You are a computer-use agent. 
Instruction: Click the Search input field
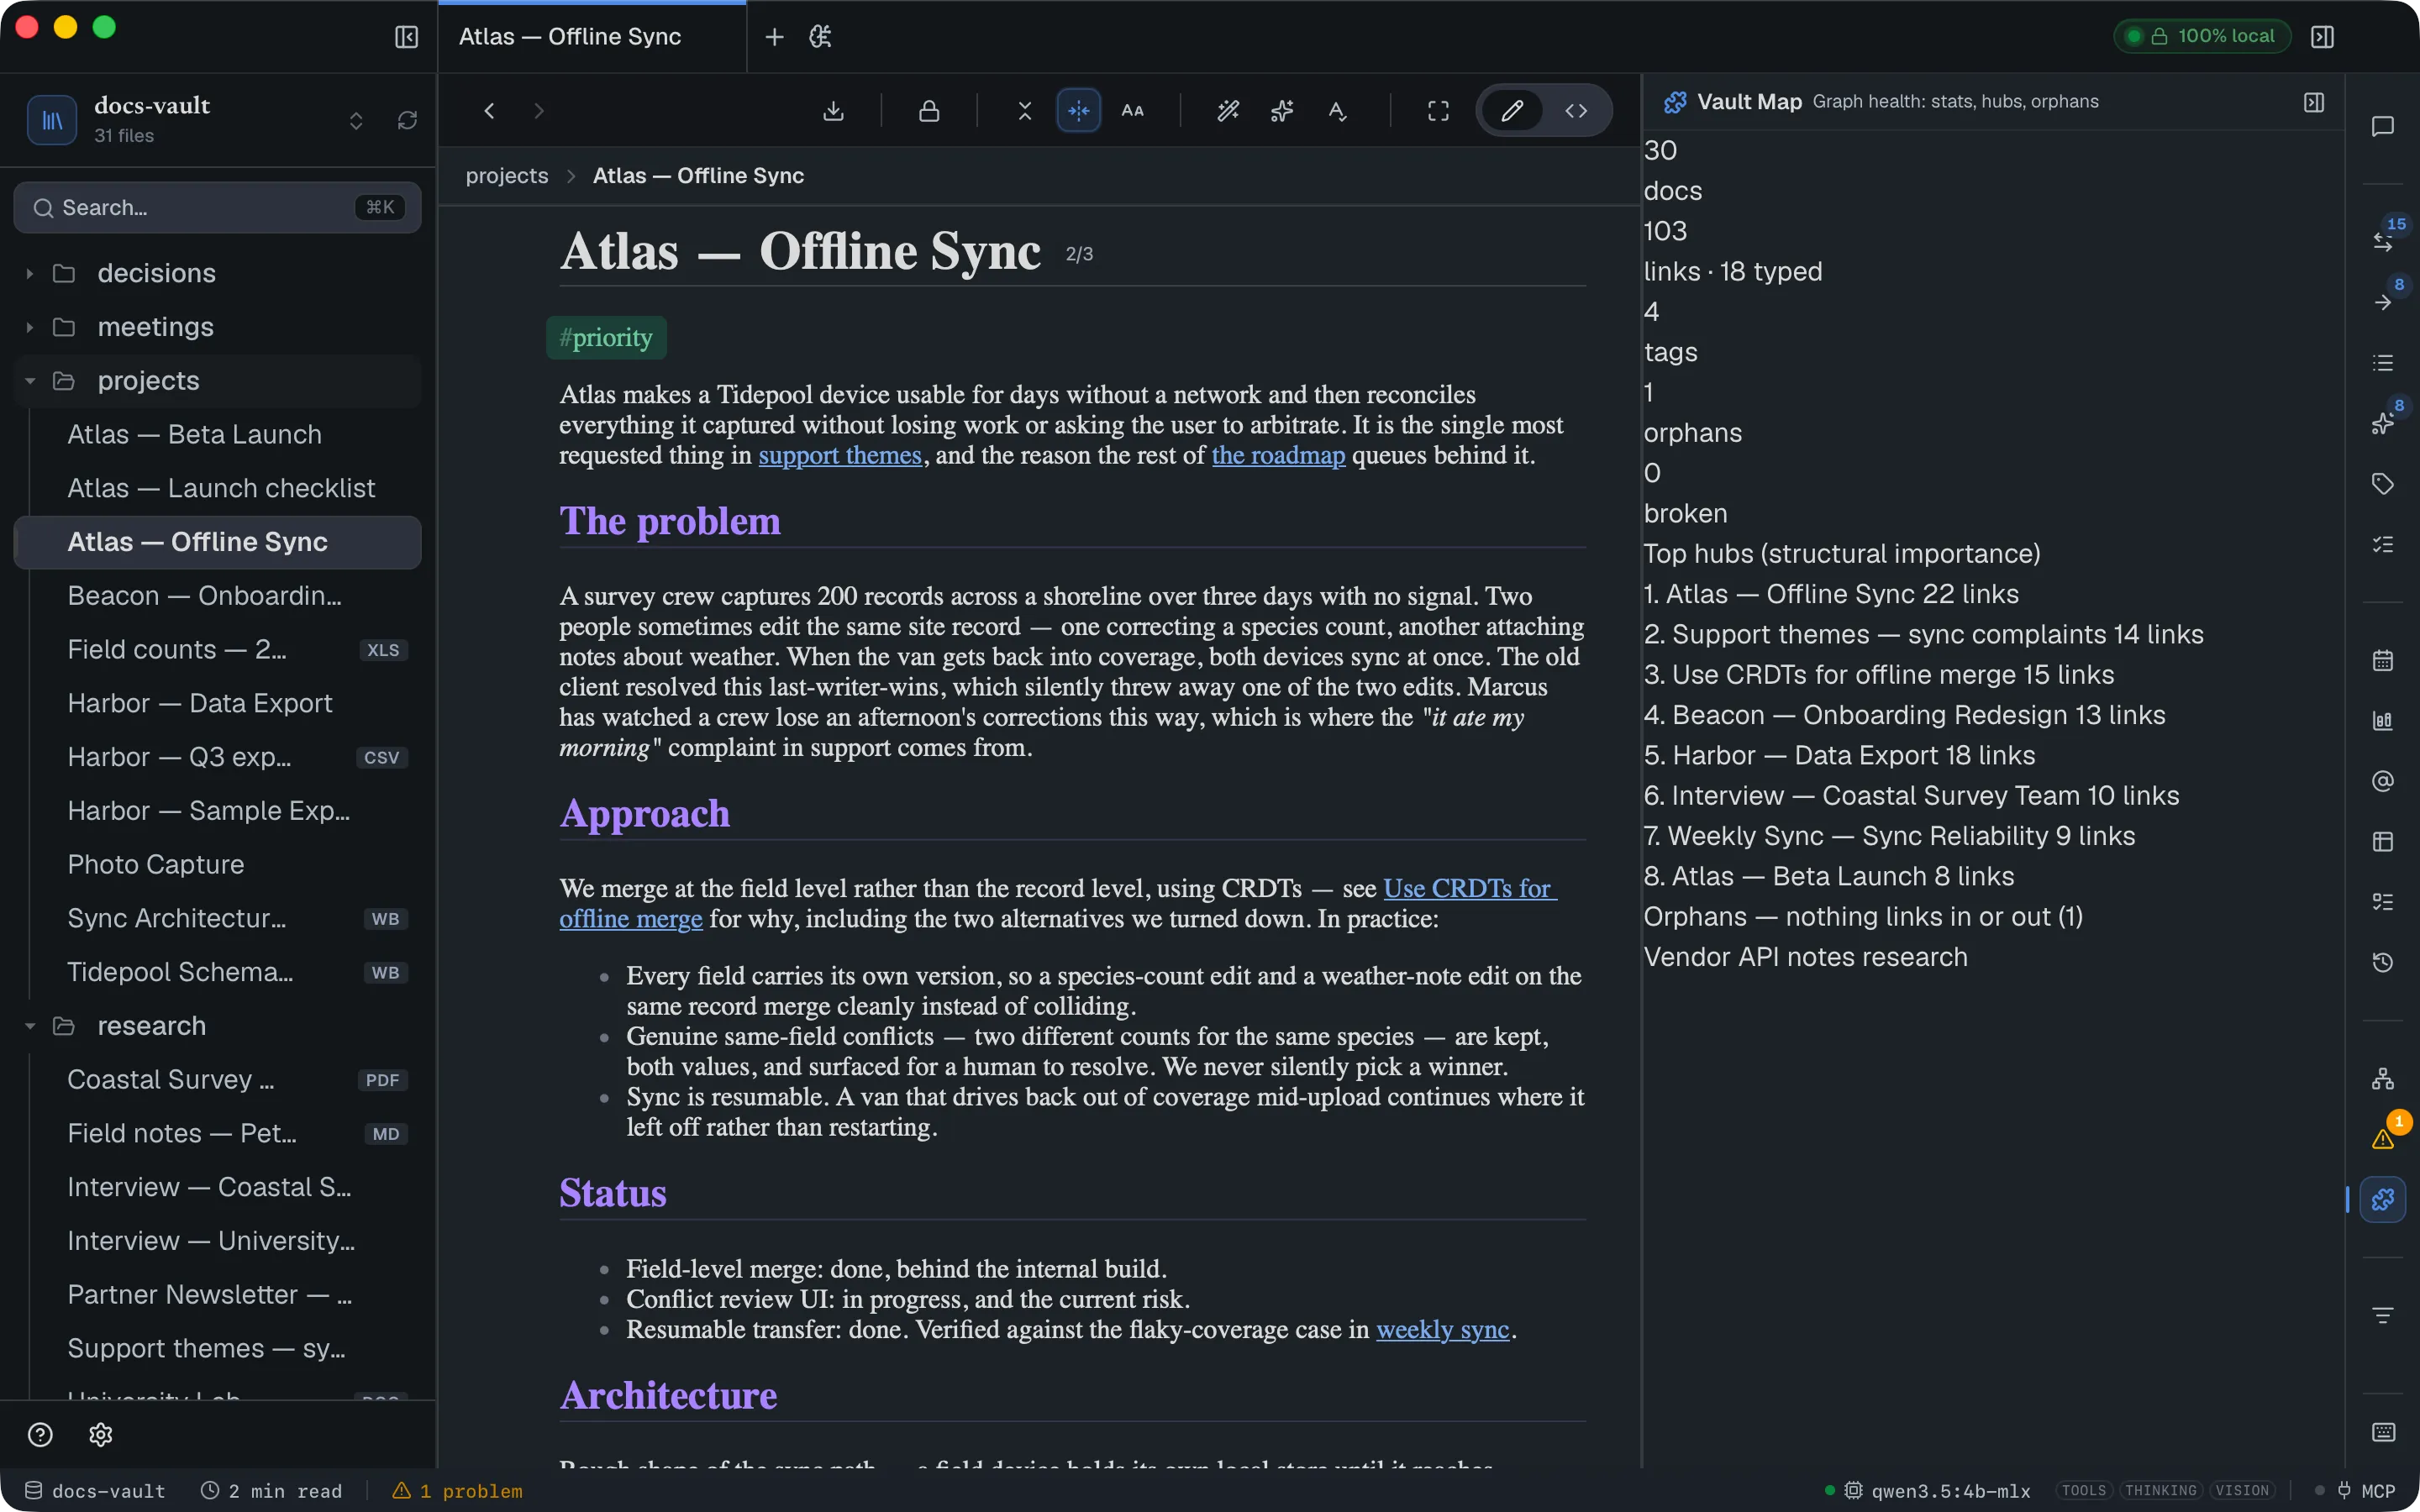coord(218,207)
